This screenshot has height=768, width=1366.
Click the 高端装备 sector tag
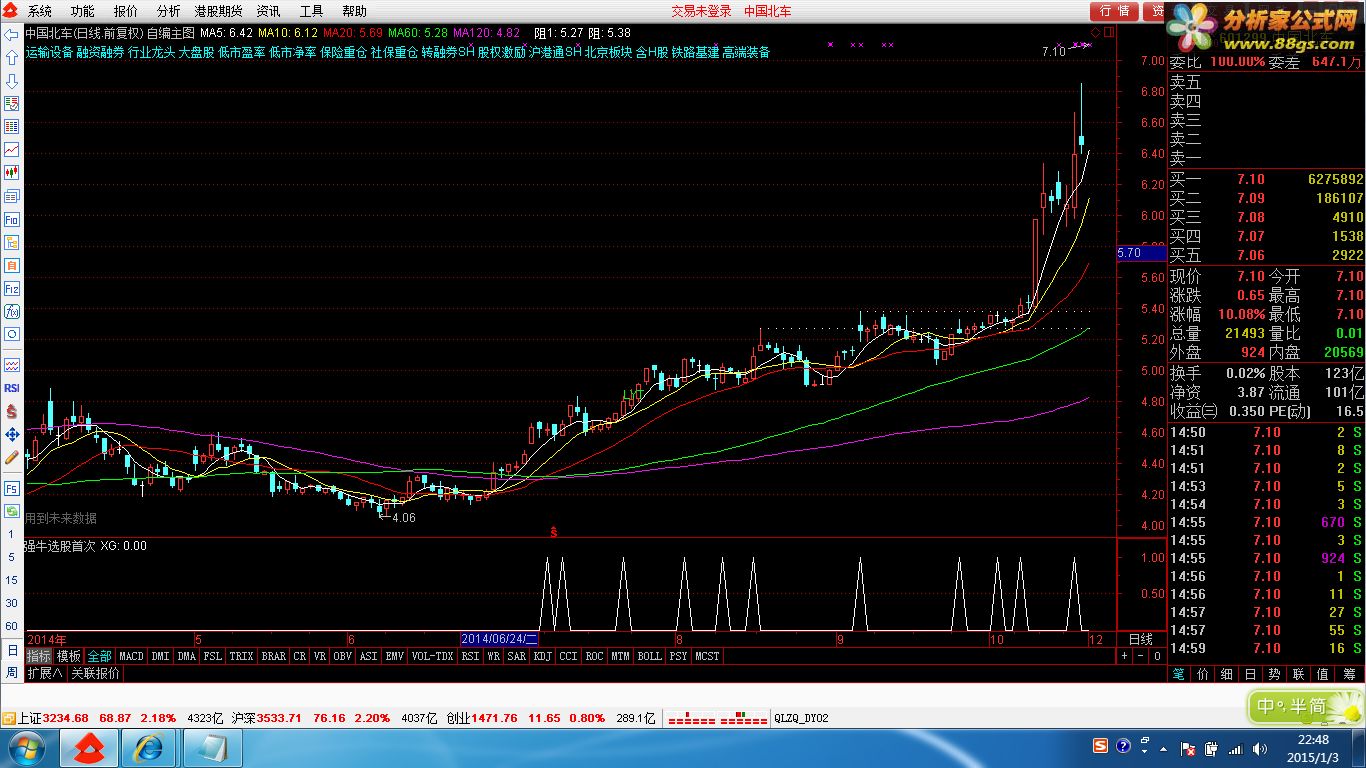[746, 52]
